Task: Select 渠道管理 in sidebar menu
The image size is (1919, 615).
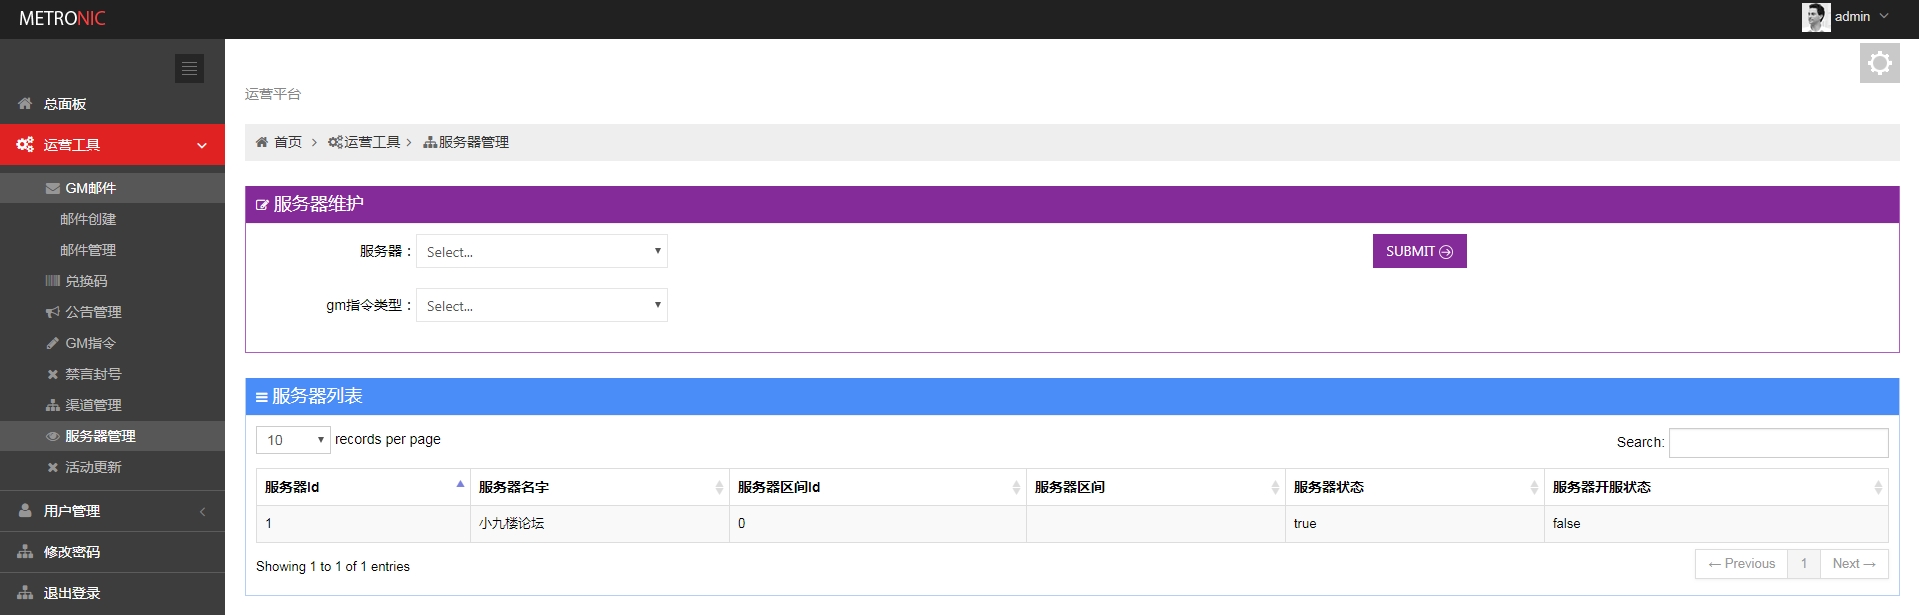Action: pos(93,405)
